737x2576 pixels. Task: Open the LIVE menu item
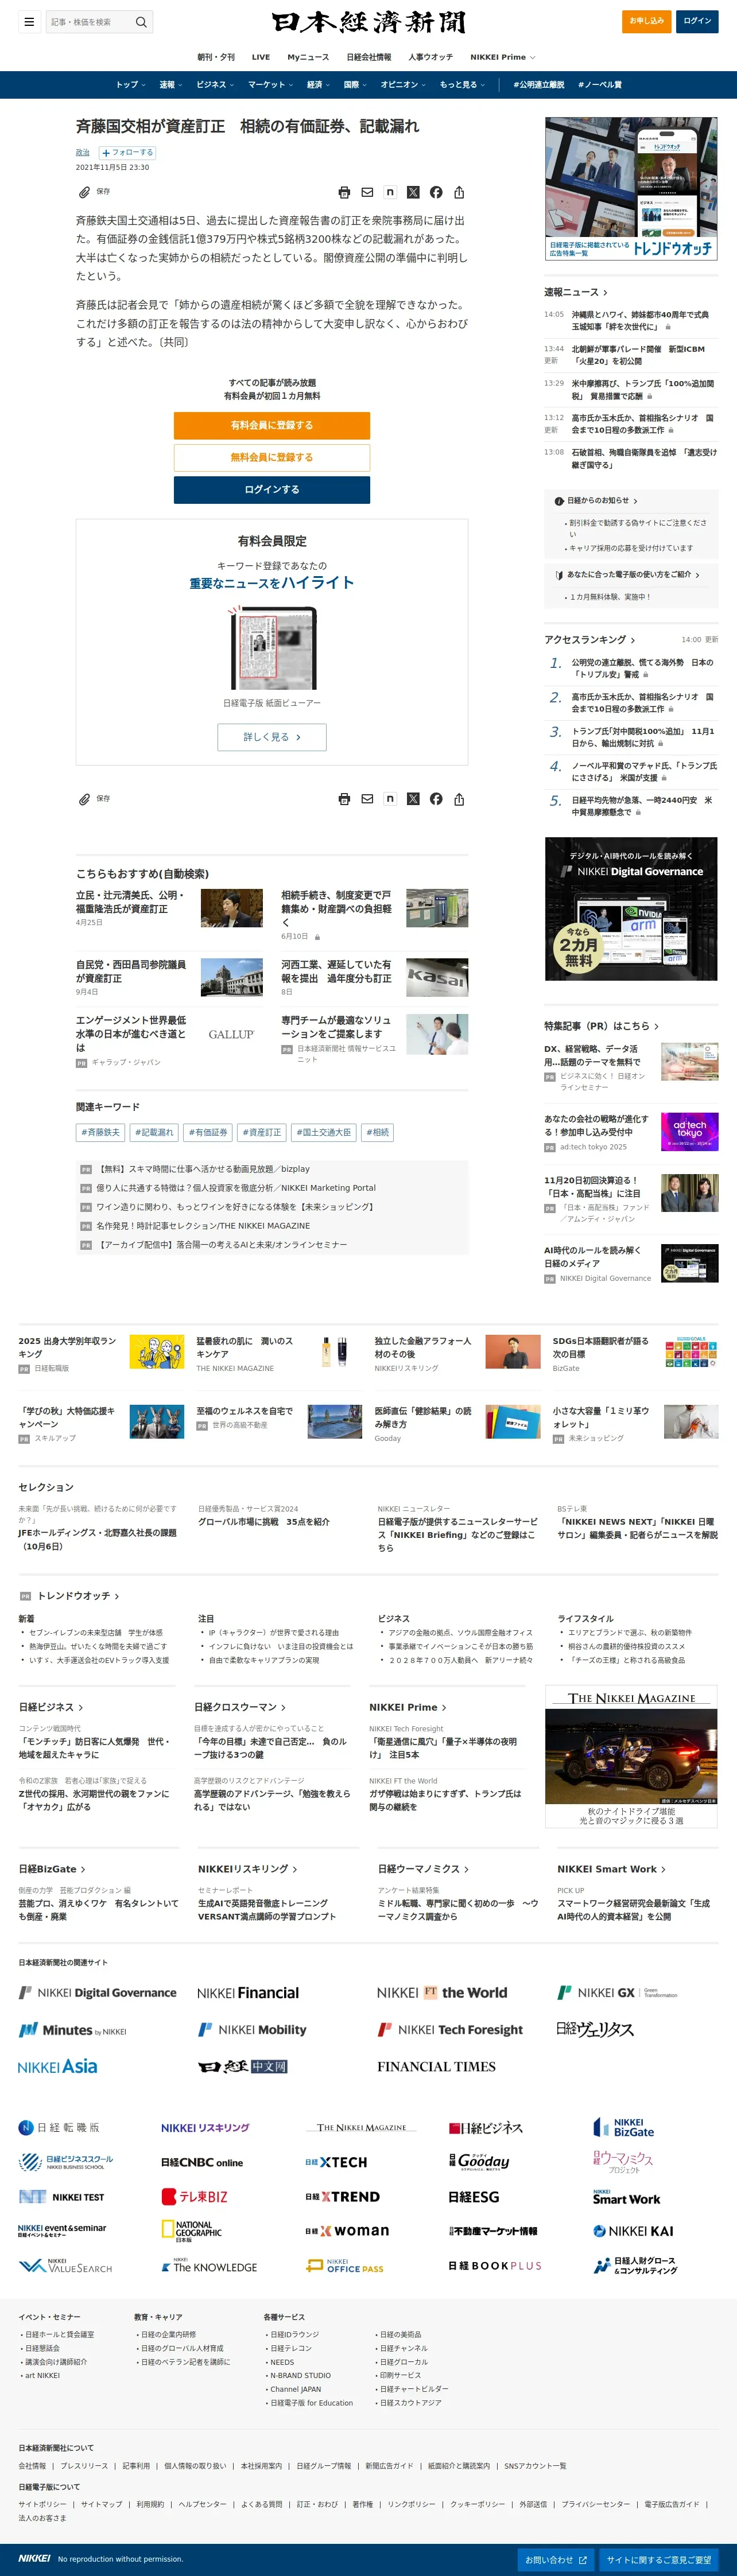tap(261, 57)
